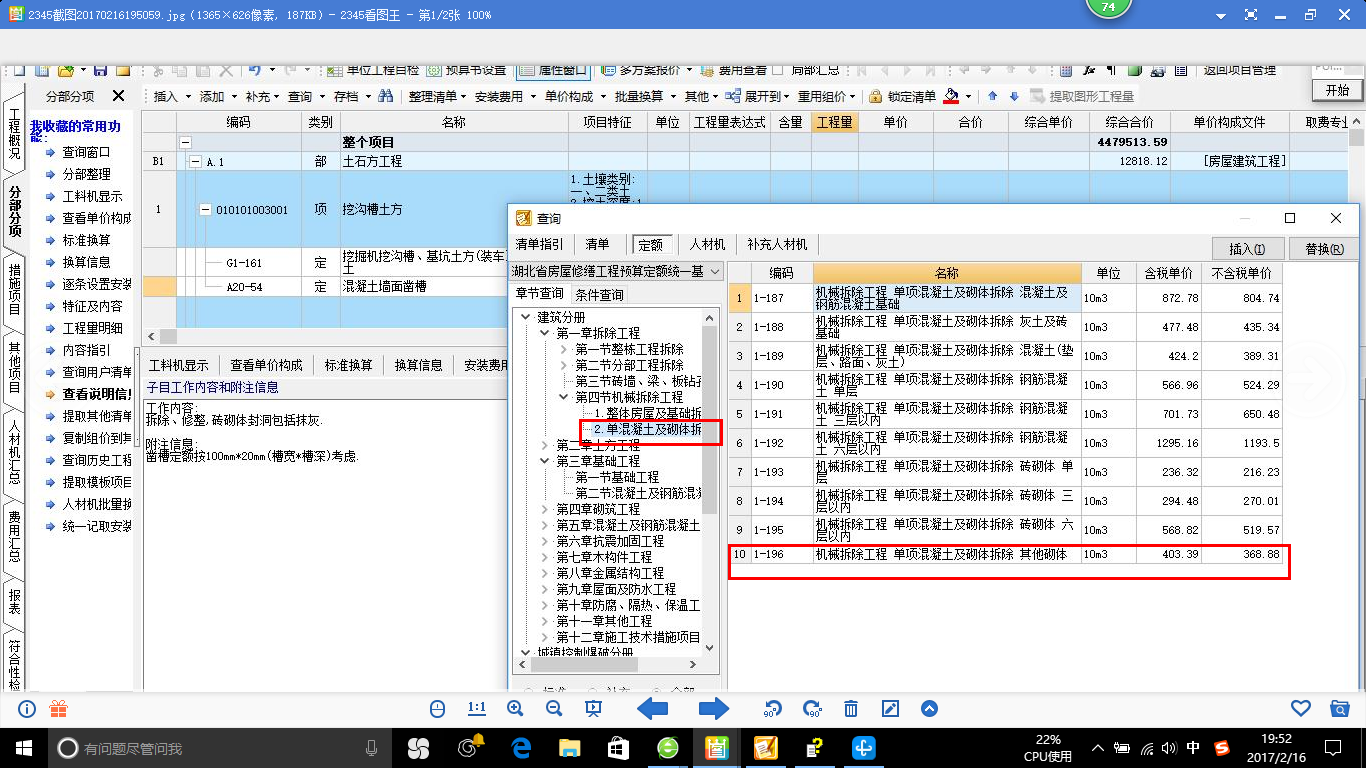Click the round up-arrow more-tools icon
Image resolution: width=1366 pixels, height=768 pixels.
(929, 709)
